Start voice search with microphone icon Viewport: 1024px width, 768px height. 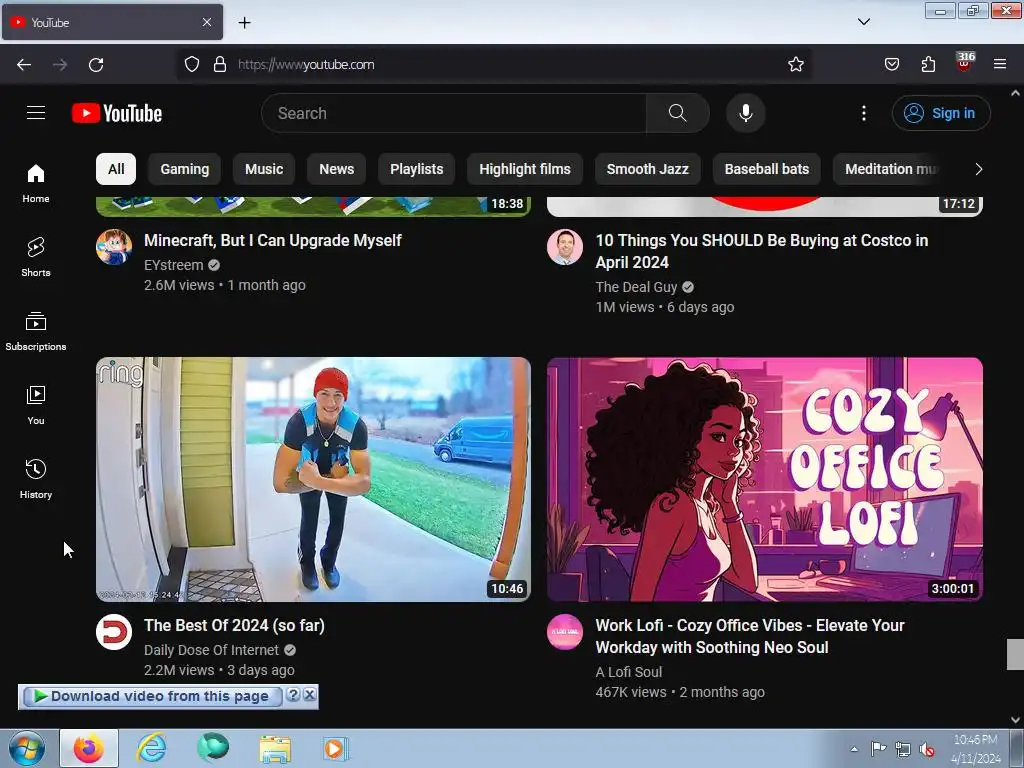pos(745,113)
